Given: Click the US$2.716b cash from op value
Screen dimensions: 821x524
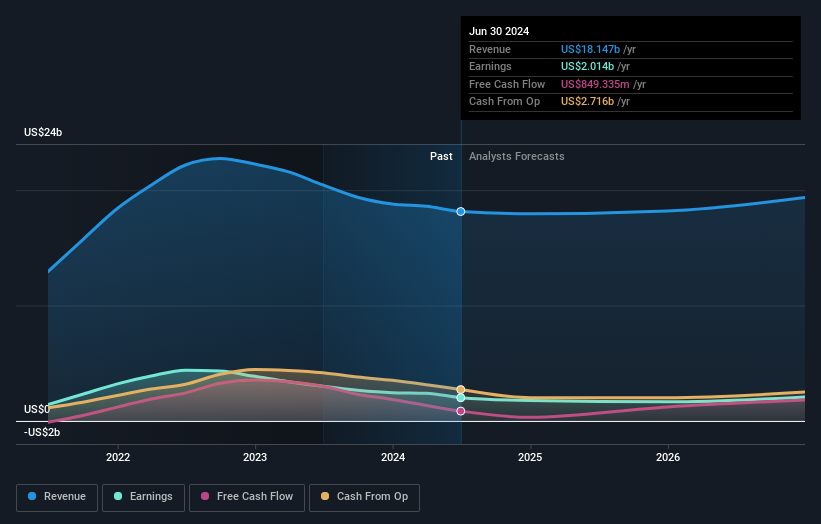Looking at the screenshot, I should coord(587,102).
